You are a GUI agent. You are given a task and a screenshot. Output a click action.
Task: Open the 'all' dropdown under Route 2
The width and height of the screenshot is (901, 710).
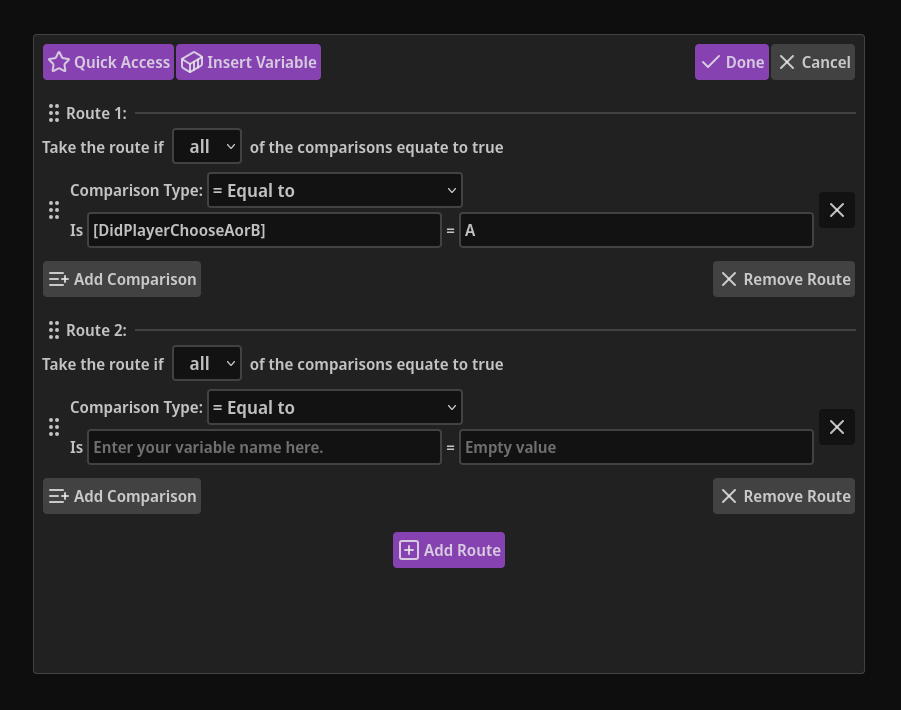206,363
